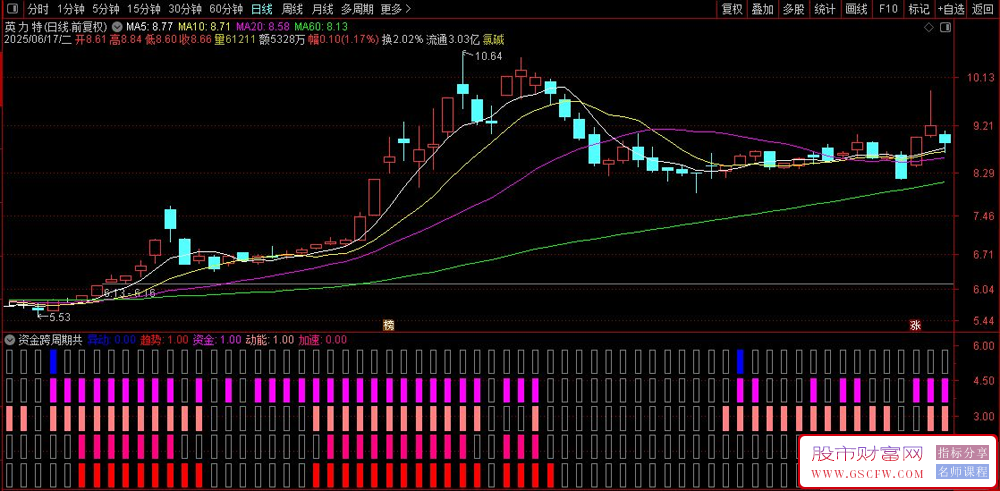Image resolution: width=1000 pixels, height=491 pixels.
Task: Click the 叠加 overlay button
Action: (763, 9)
